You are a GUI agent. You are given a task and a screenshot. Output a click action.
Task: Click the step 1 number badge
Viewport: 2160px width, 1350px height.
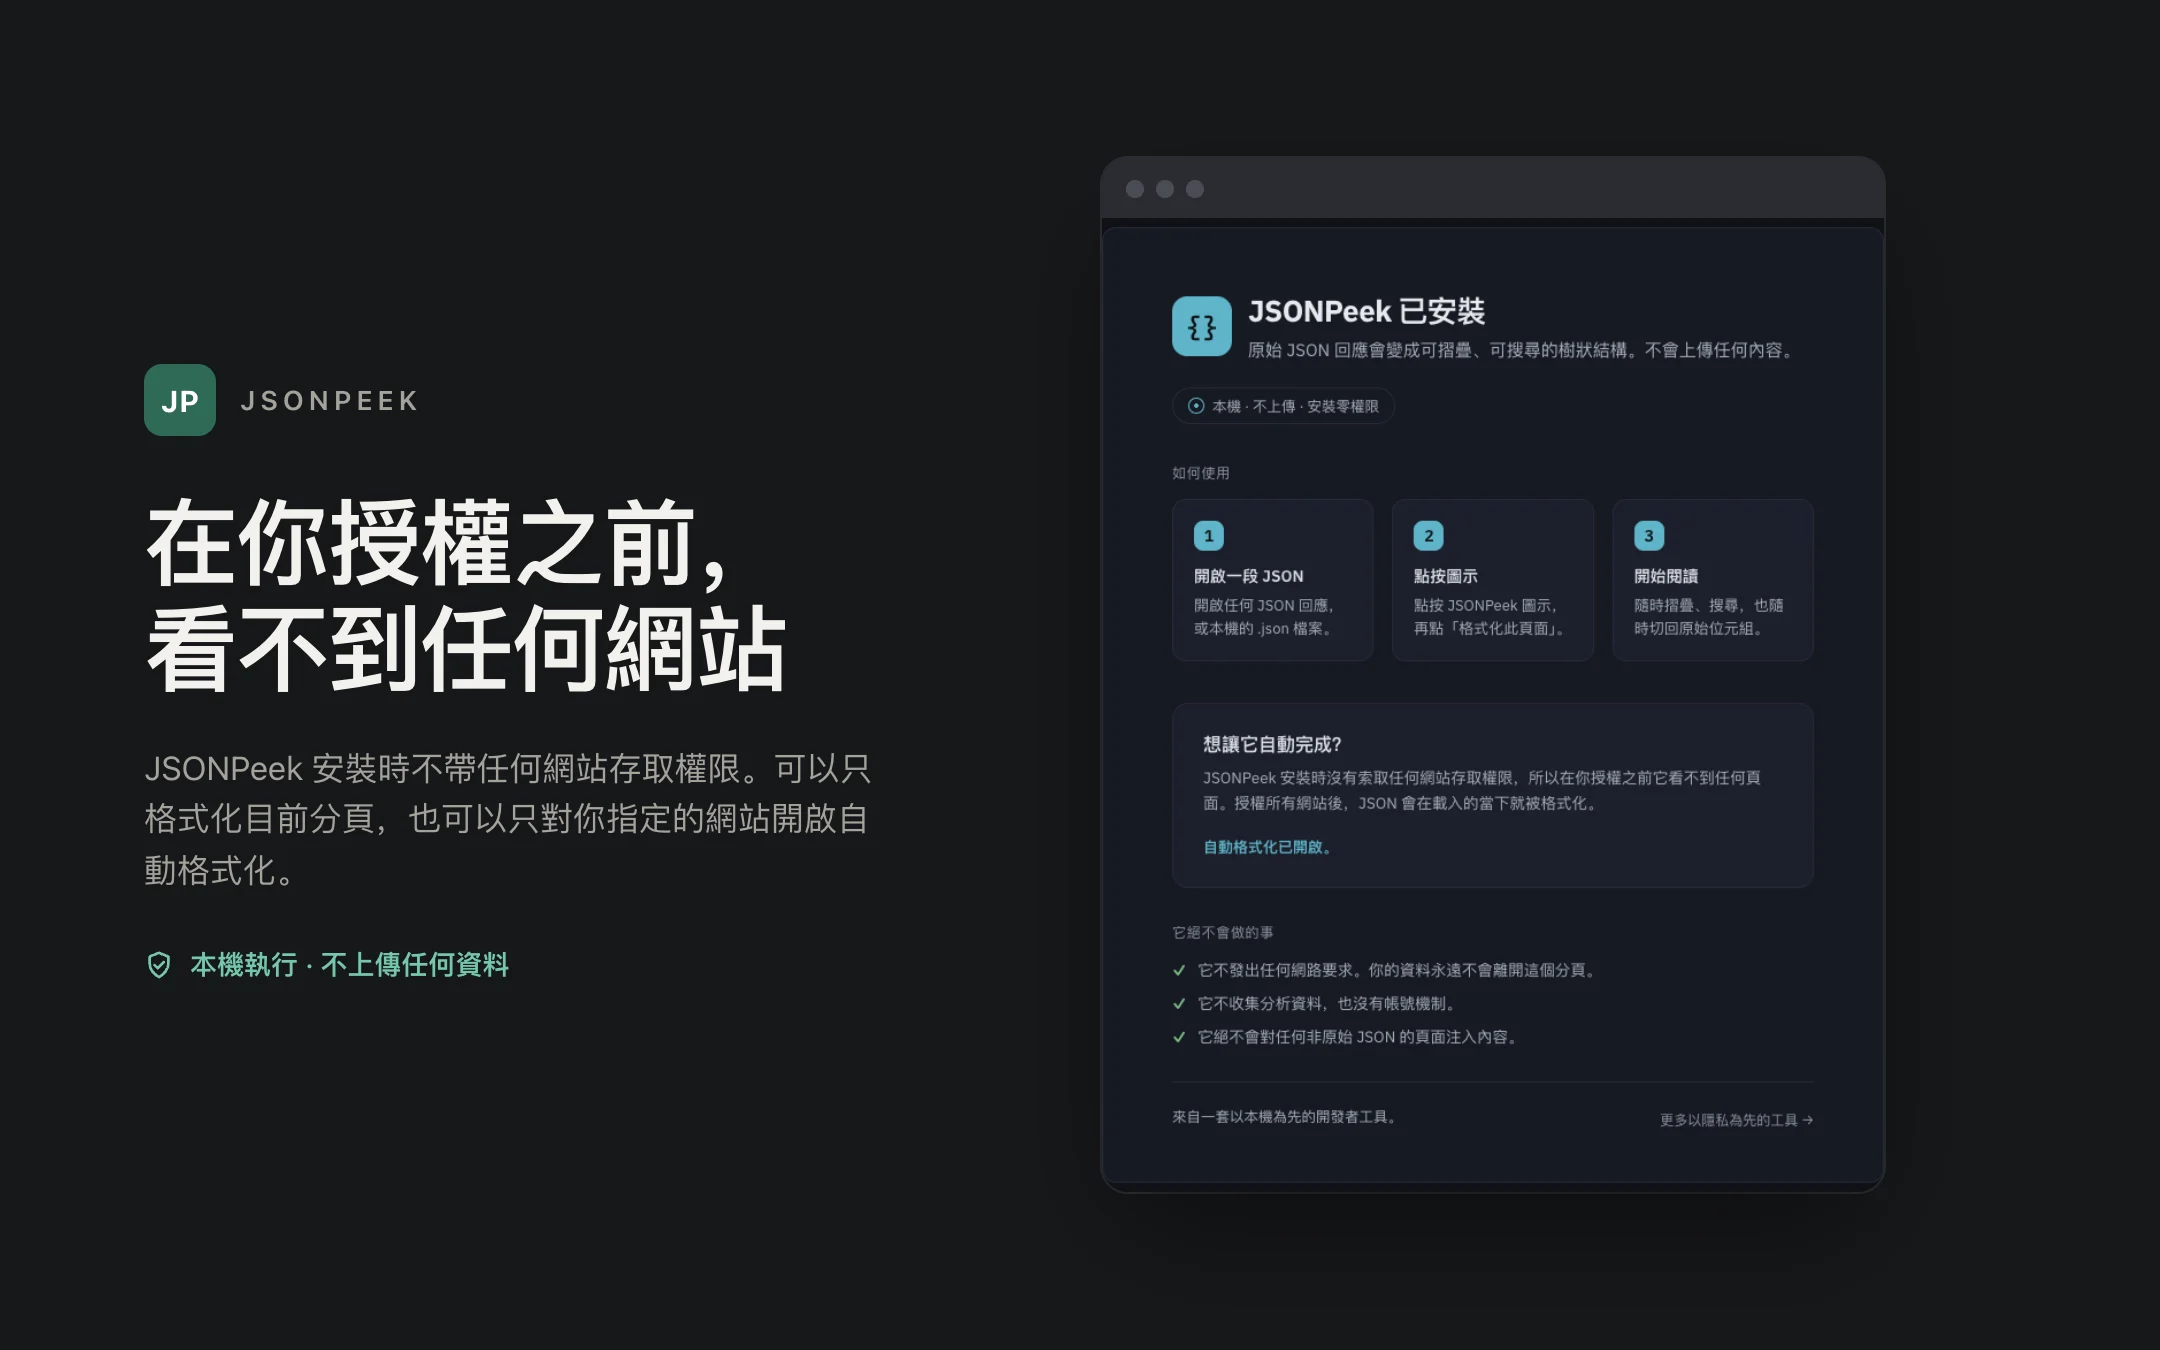coord(1209,536)
